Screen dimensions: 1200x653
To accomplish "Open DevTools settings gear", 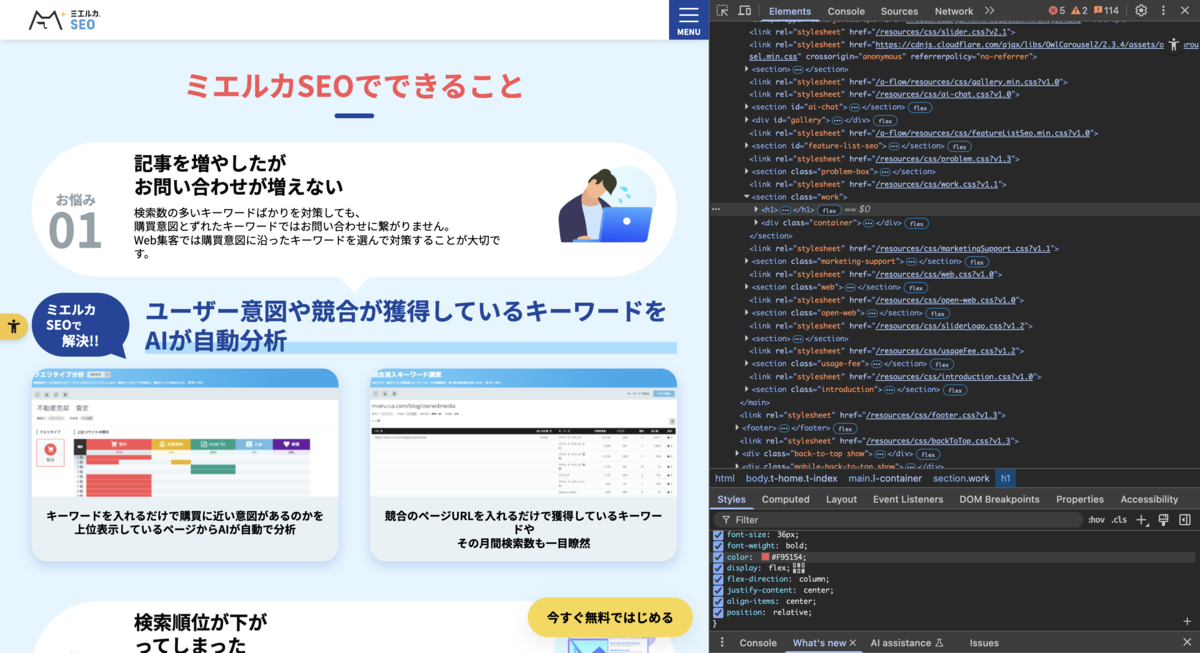I will point(1139,10).
